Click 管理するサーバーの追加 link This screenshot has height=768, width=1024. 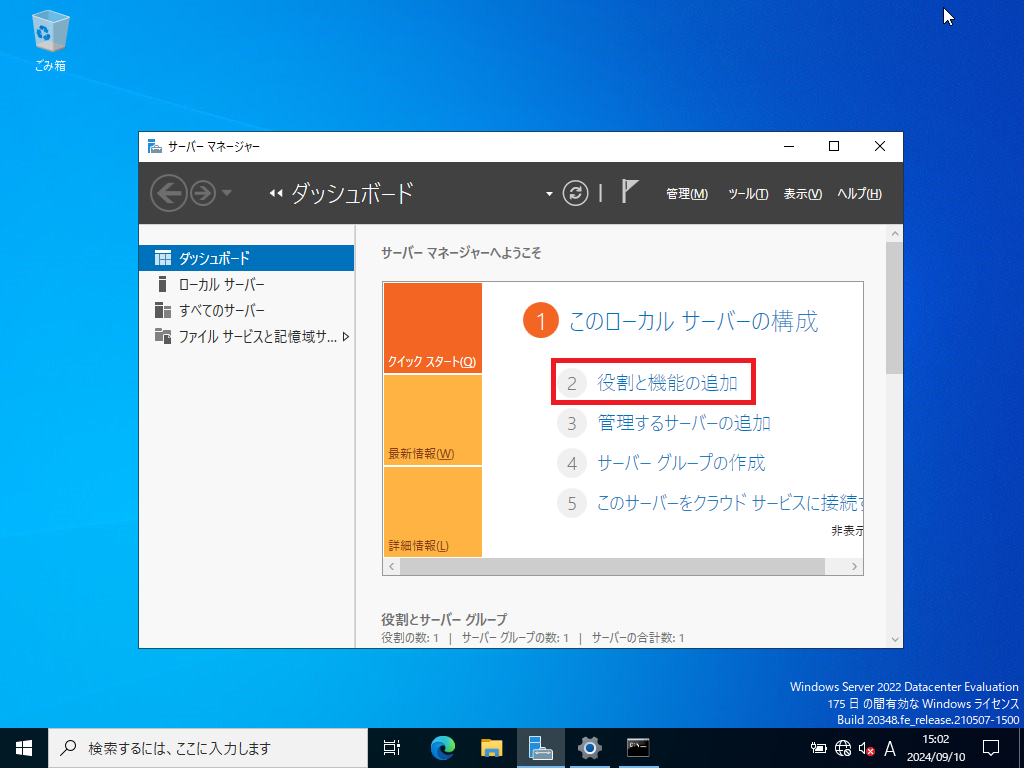(x=684, y=423)
